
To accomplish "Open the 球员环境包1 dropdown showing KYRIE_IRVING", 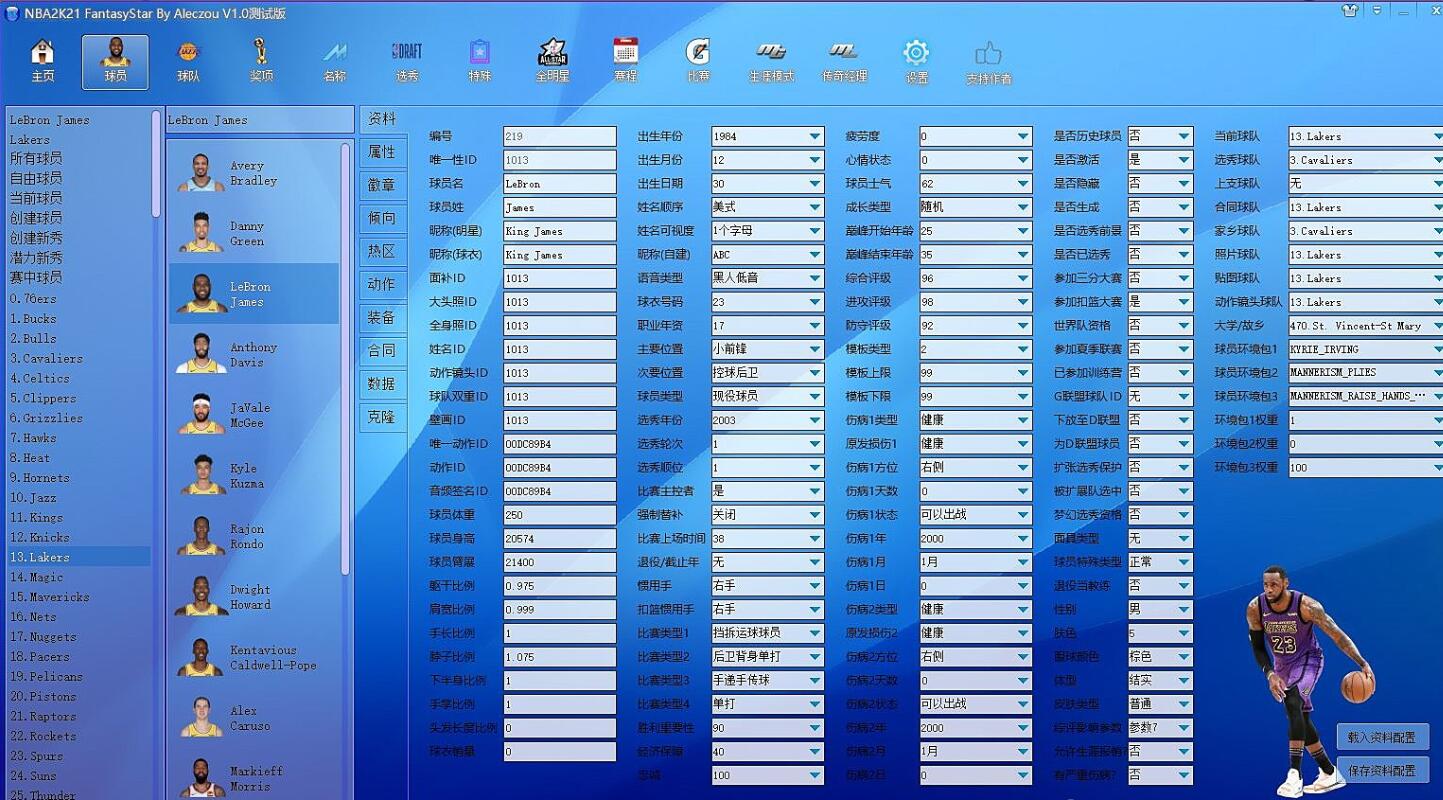I will [x=1365, y=349].
